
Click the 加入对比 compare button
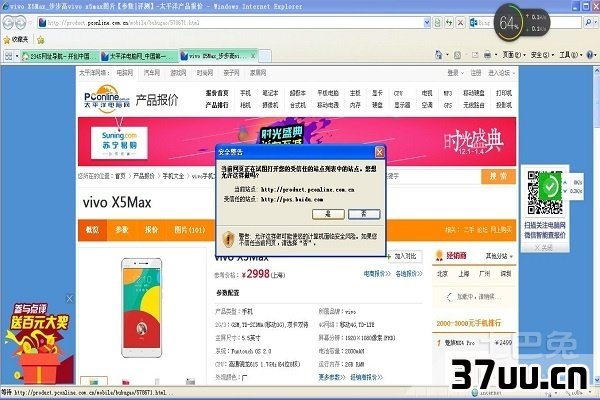click(405, 256)
